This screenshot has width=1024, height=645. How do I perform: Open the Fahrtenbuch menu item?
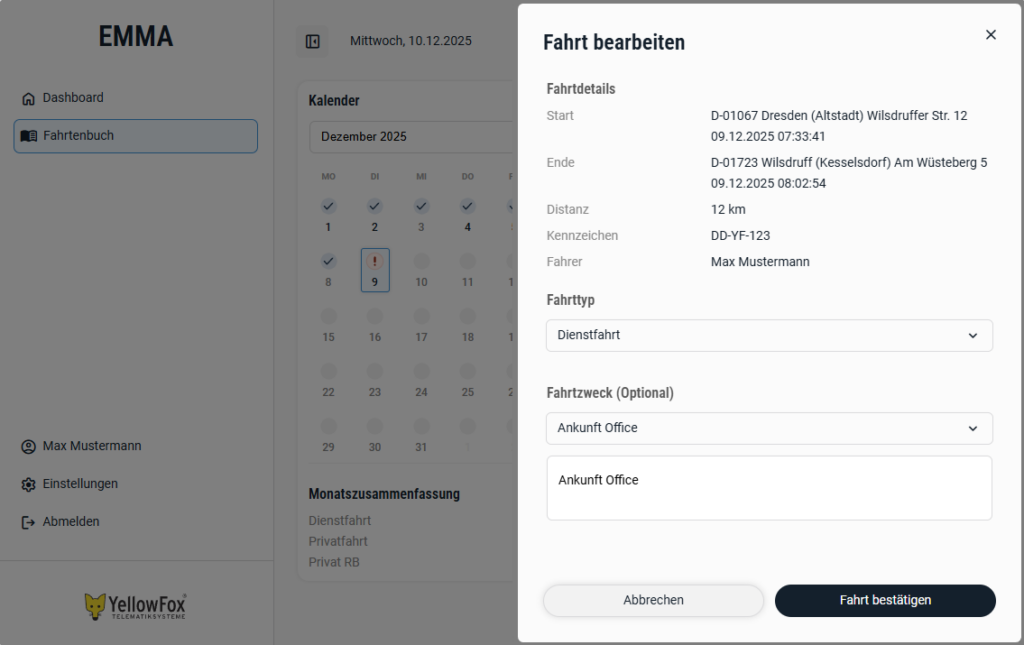pos(135,136)
